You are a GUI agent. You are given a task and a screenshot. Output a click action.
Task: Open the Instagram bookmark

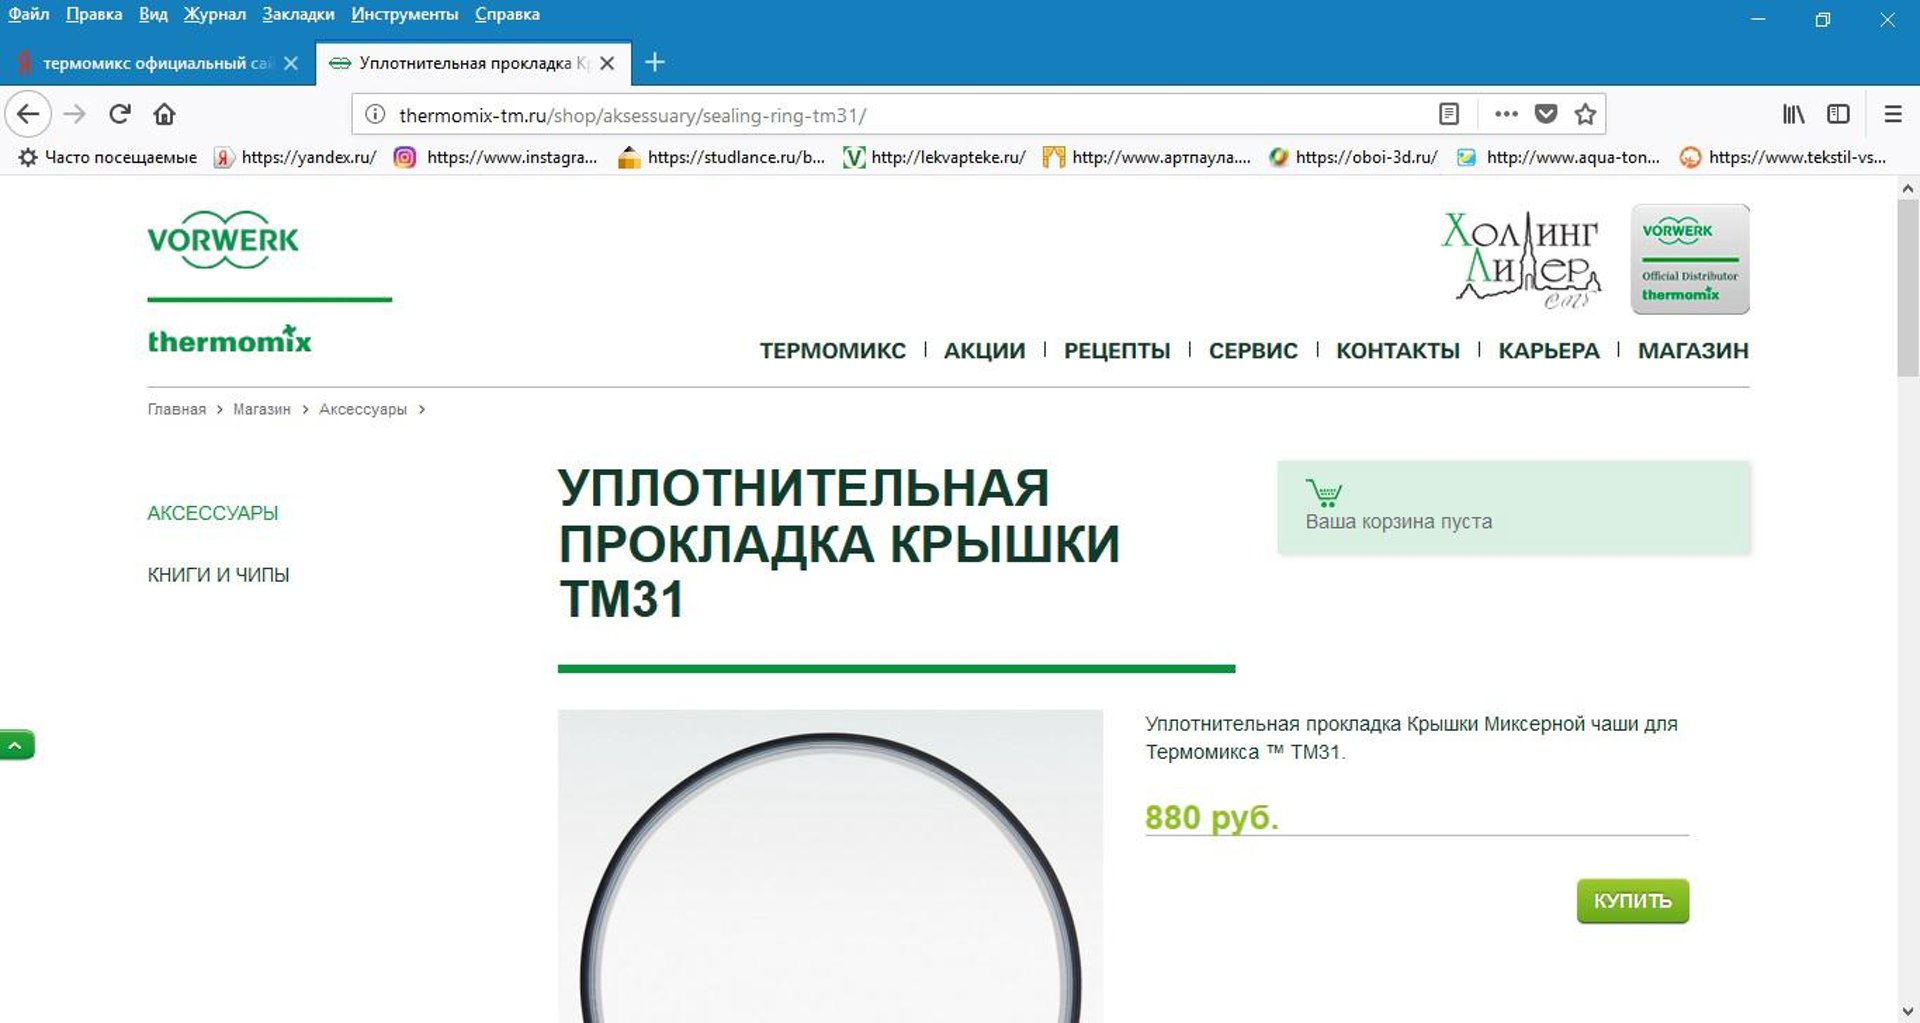496,157
